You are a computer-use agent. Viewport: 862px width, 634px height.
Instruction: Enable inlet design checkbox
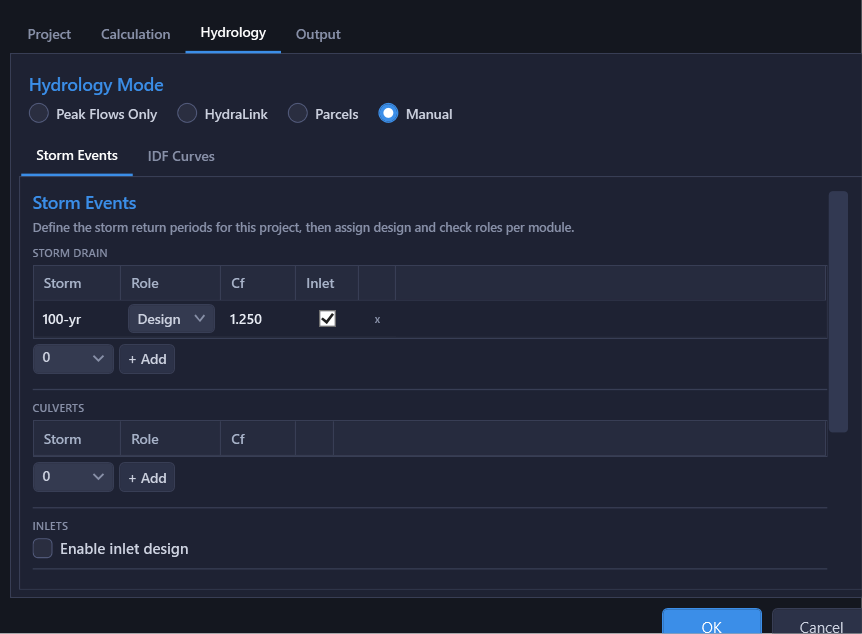(42, 548)
